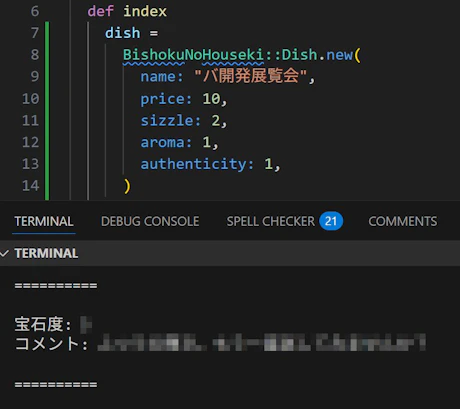Click the 'authenticity:' keyword argument
The width and height of the screenshot is (460, 409).
coord(197,164)
